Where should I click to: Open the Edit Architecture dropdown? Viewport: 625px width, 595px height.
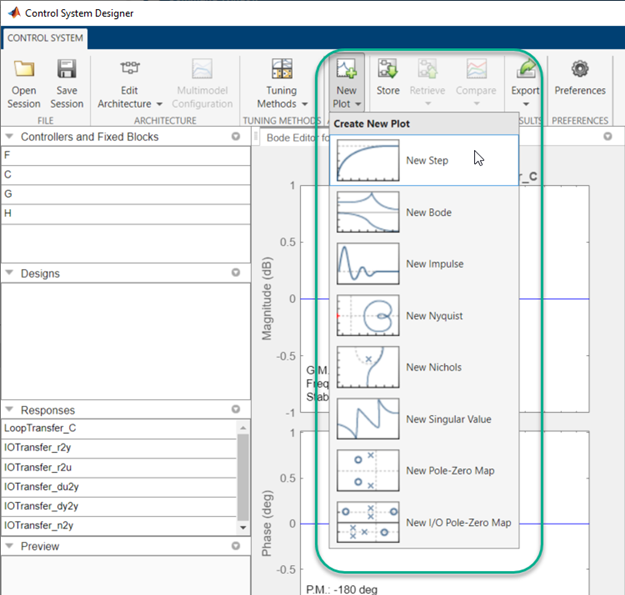(x=130, y=97)
